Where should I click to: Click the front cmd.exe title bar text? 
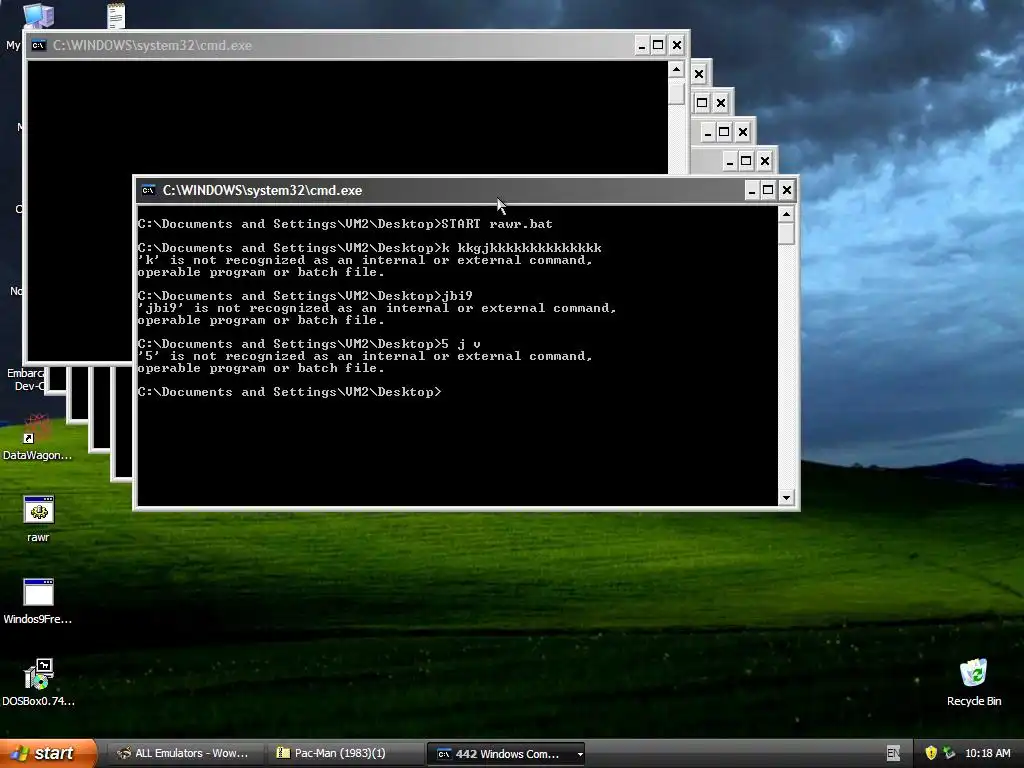(262, 190)
